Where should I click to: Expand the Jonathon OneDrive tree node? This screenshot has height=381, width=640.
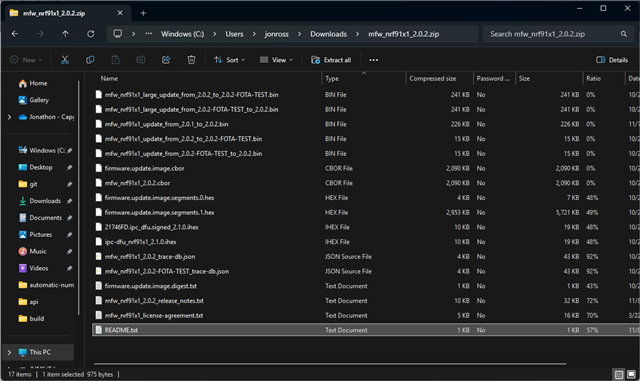pyautogui.click(x=9, y=117)
